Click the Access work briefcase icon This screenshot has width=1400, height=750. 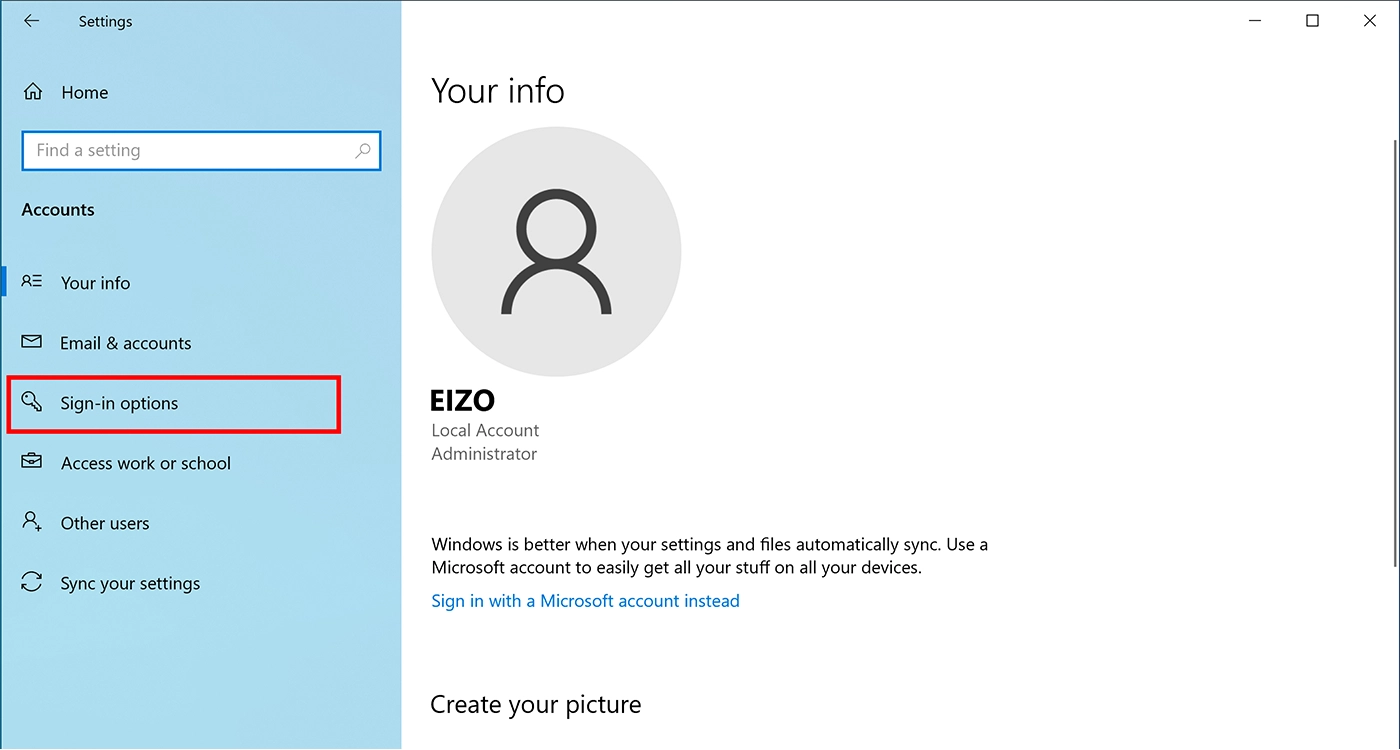tap(32, 462)
